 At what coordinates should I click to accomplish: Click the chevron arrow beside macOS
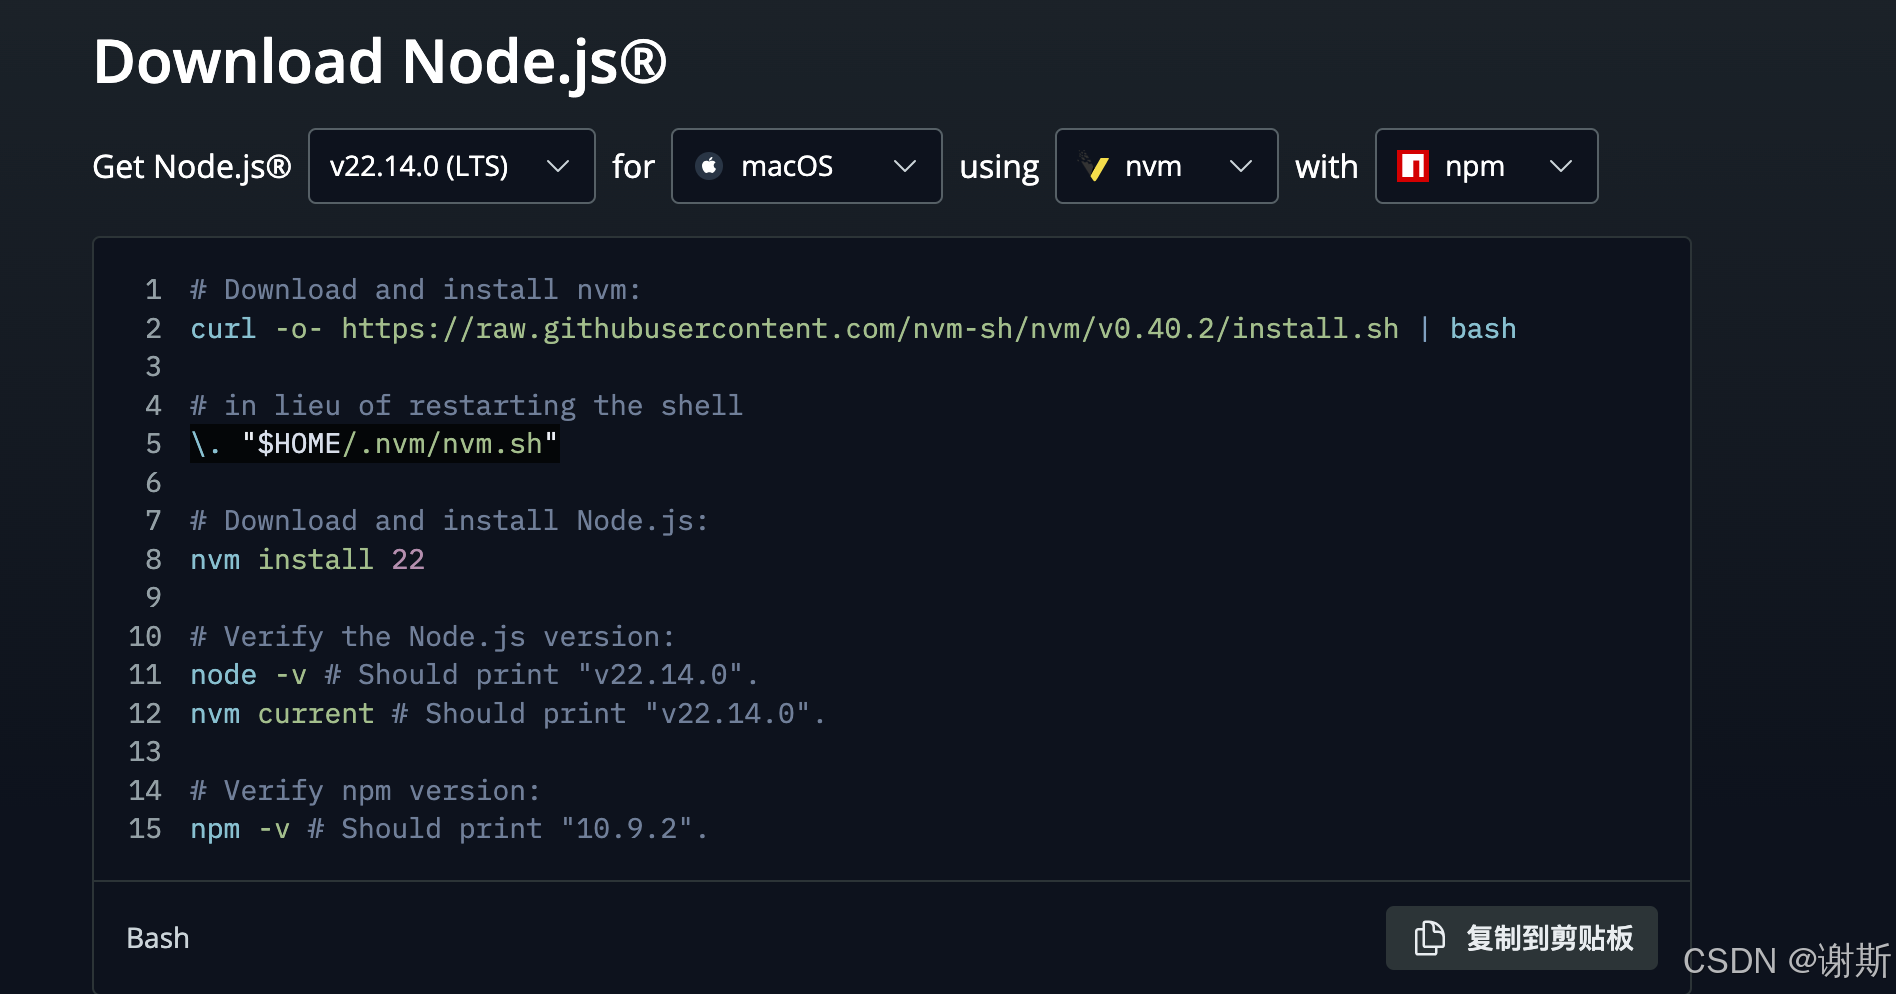[905, 166]
